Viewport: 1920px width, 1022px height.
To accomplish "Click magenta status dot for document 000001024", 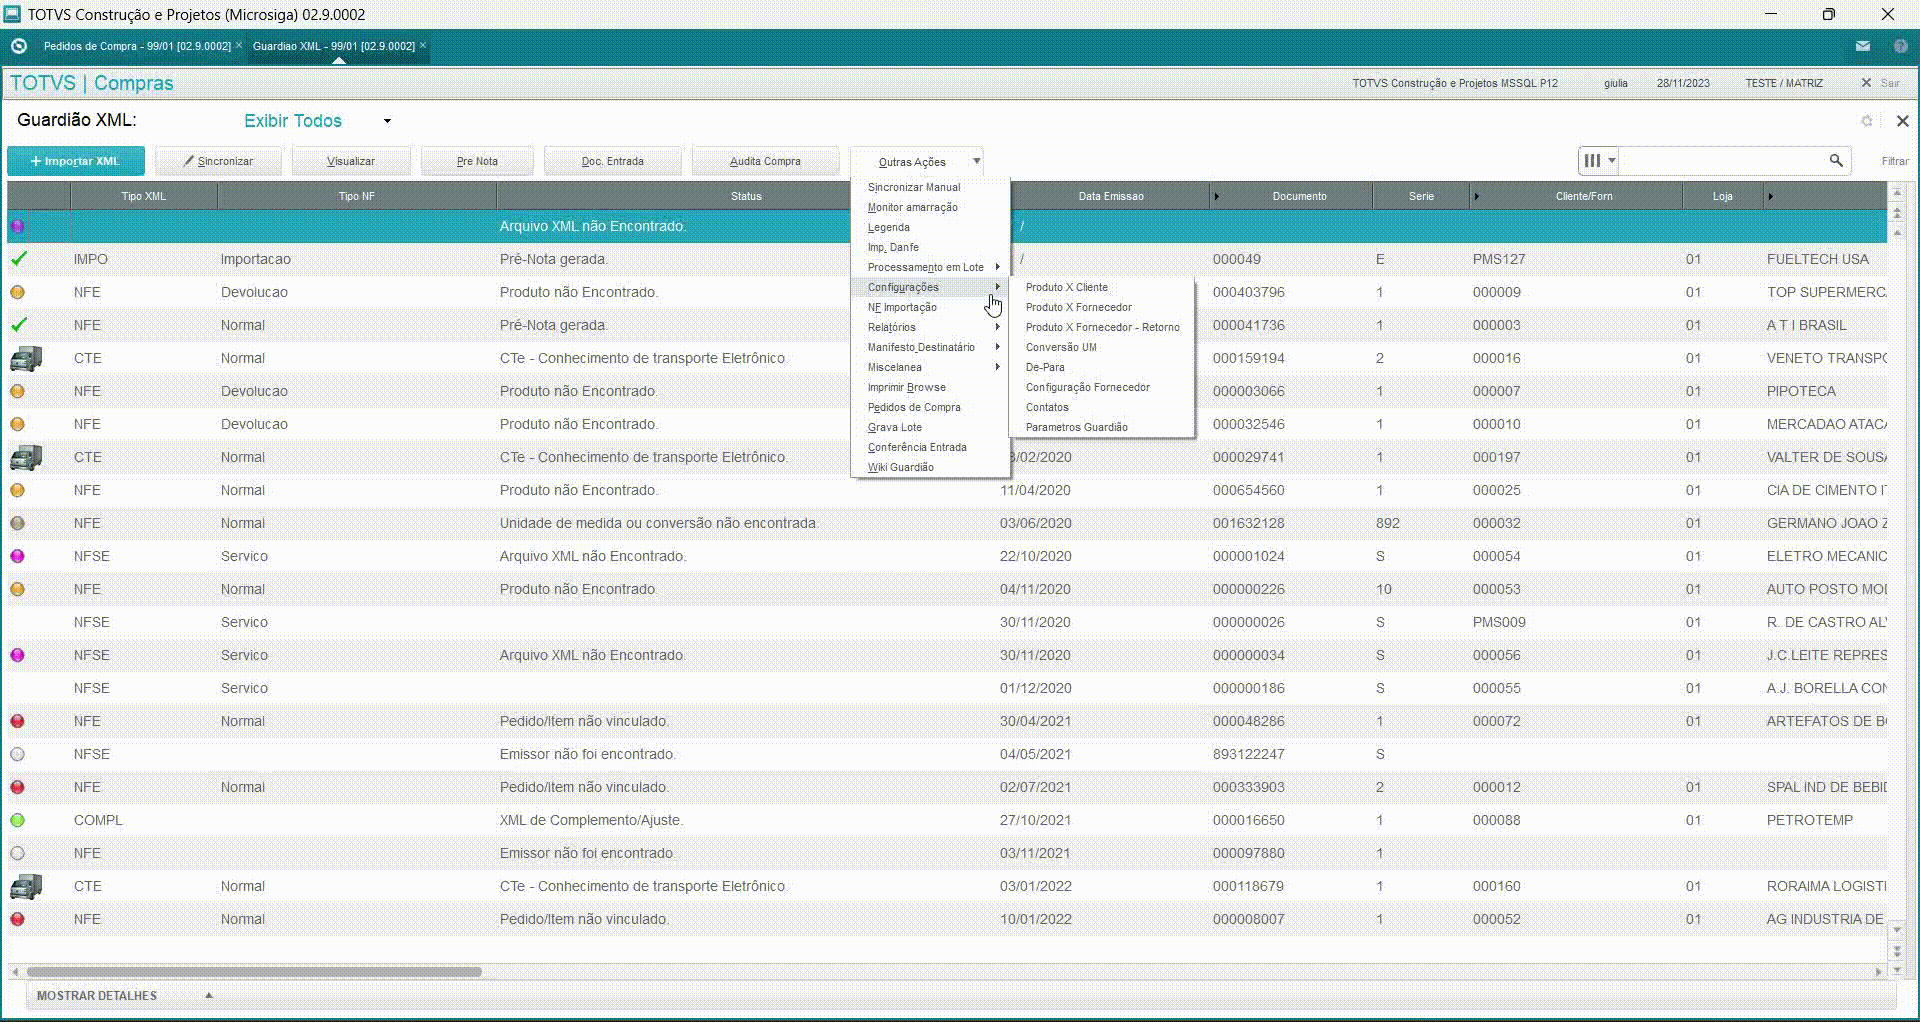I will point(17,556).
